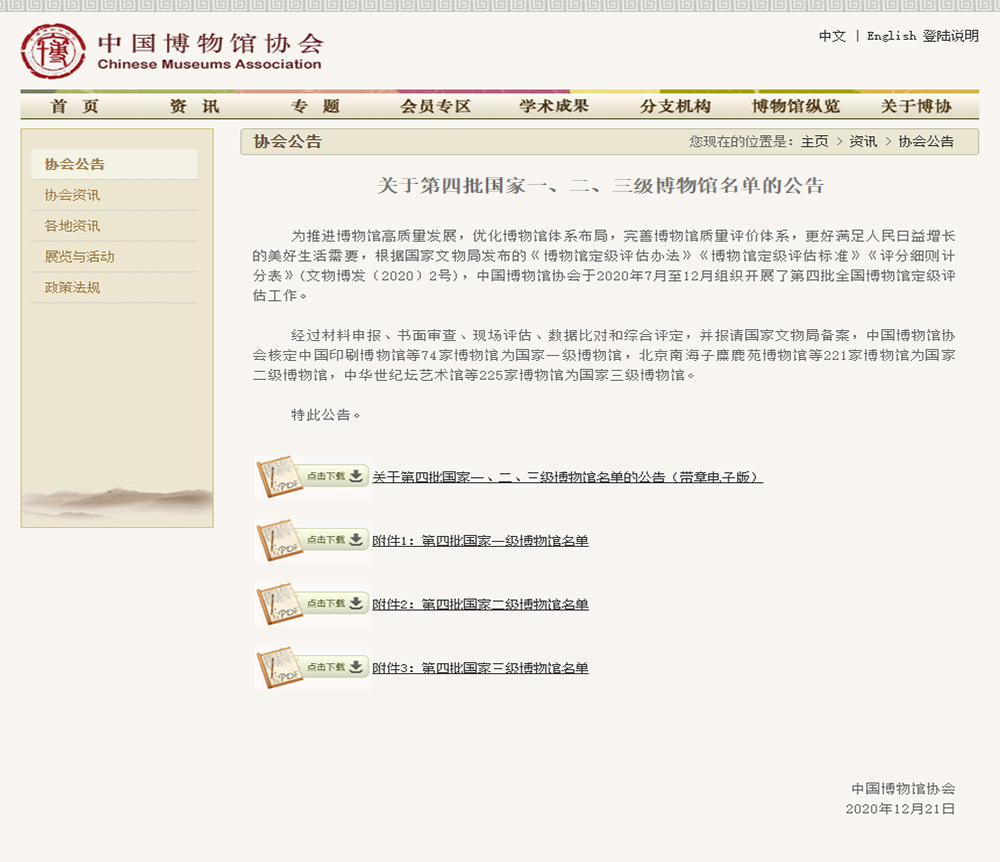The width and height of the screenshot is (1000, 862).
Task: Download the announcement via 关于第四批国家一、二、三级博物馆名单的公告 link
Action: [568, 476]
